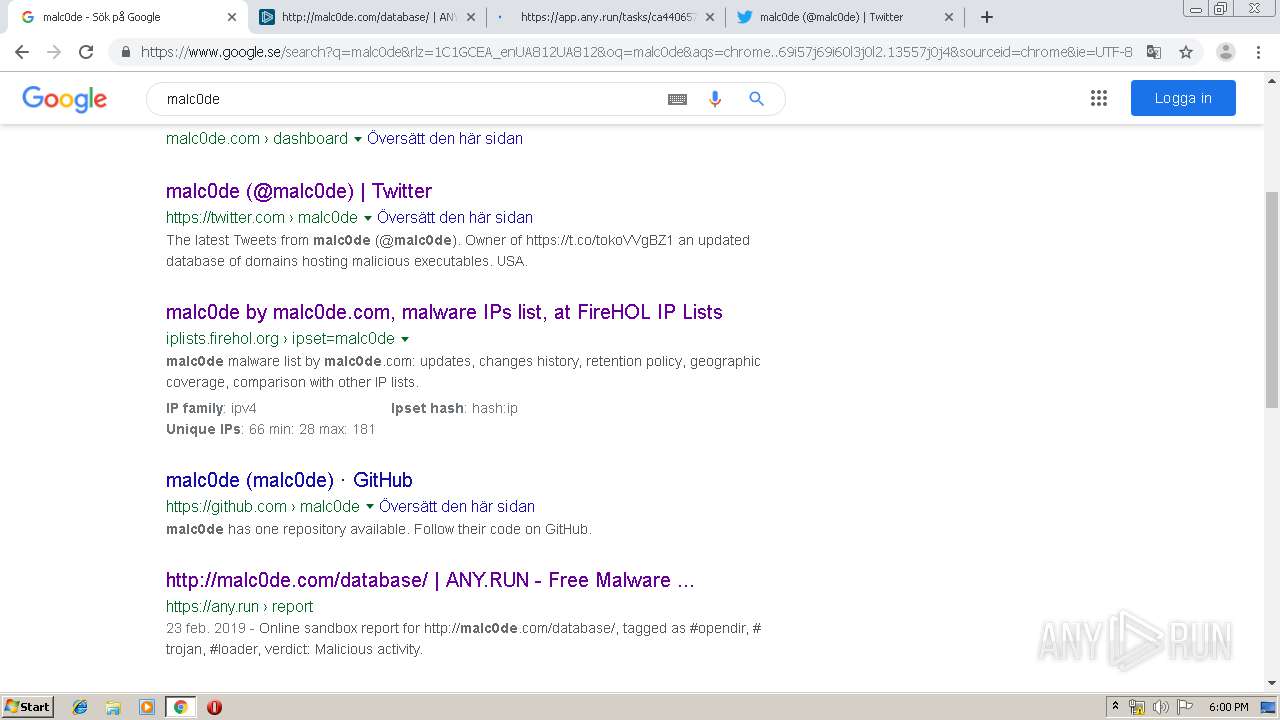Click the browser address bar URL
The image size is (1280, 720).
click(x=636, y=52)
